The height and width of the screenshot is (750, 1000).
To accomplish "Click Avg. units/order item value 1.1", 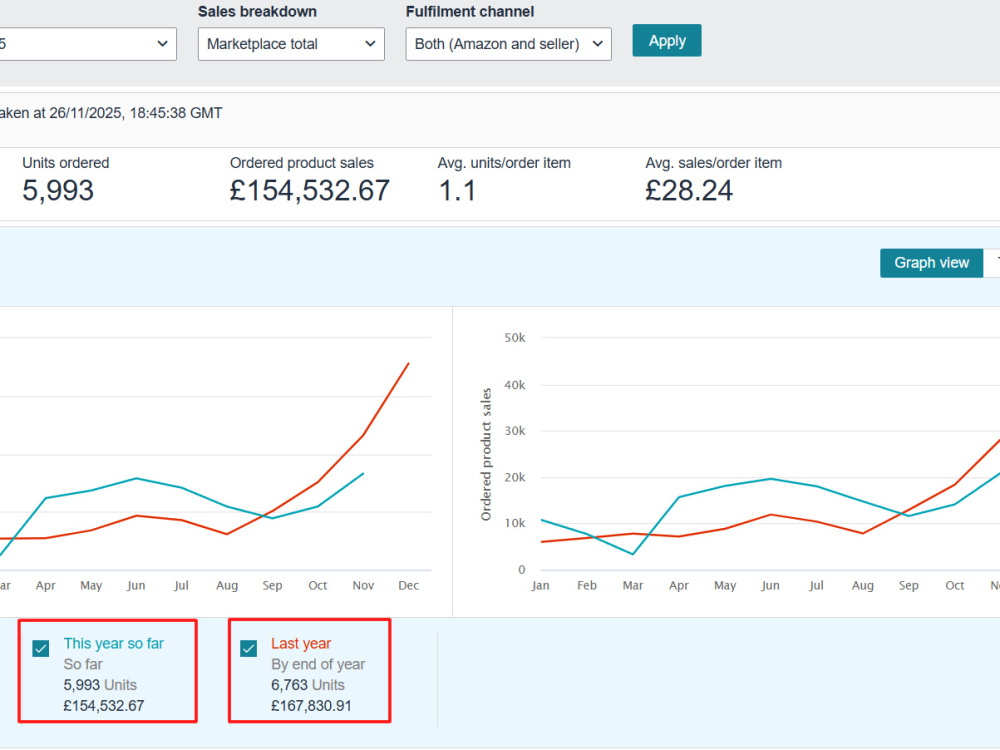I will click(x=457, y=191).
